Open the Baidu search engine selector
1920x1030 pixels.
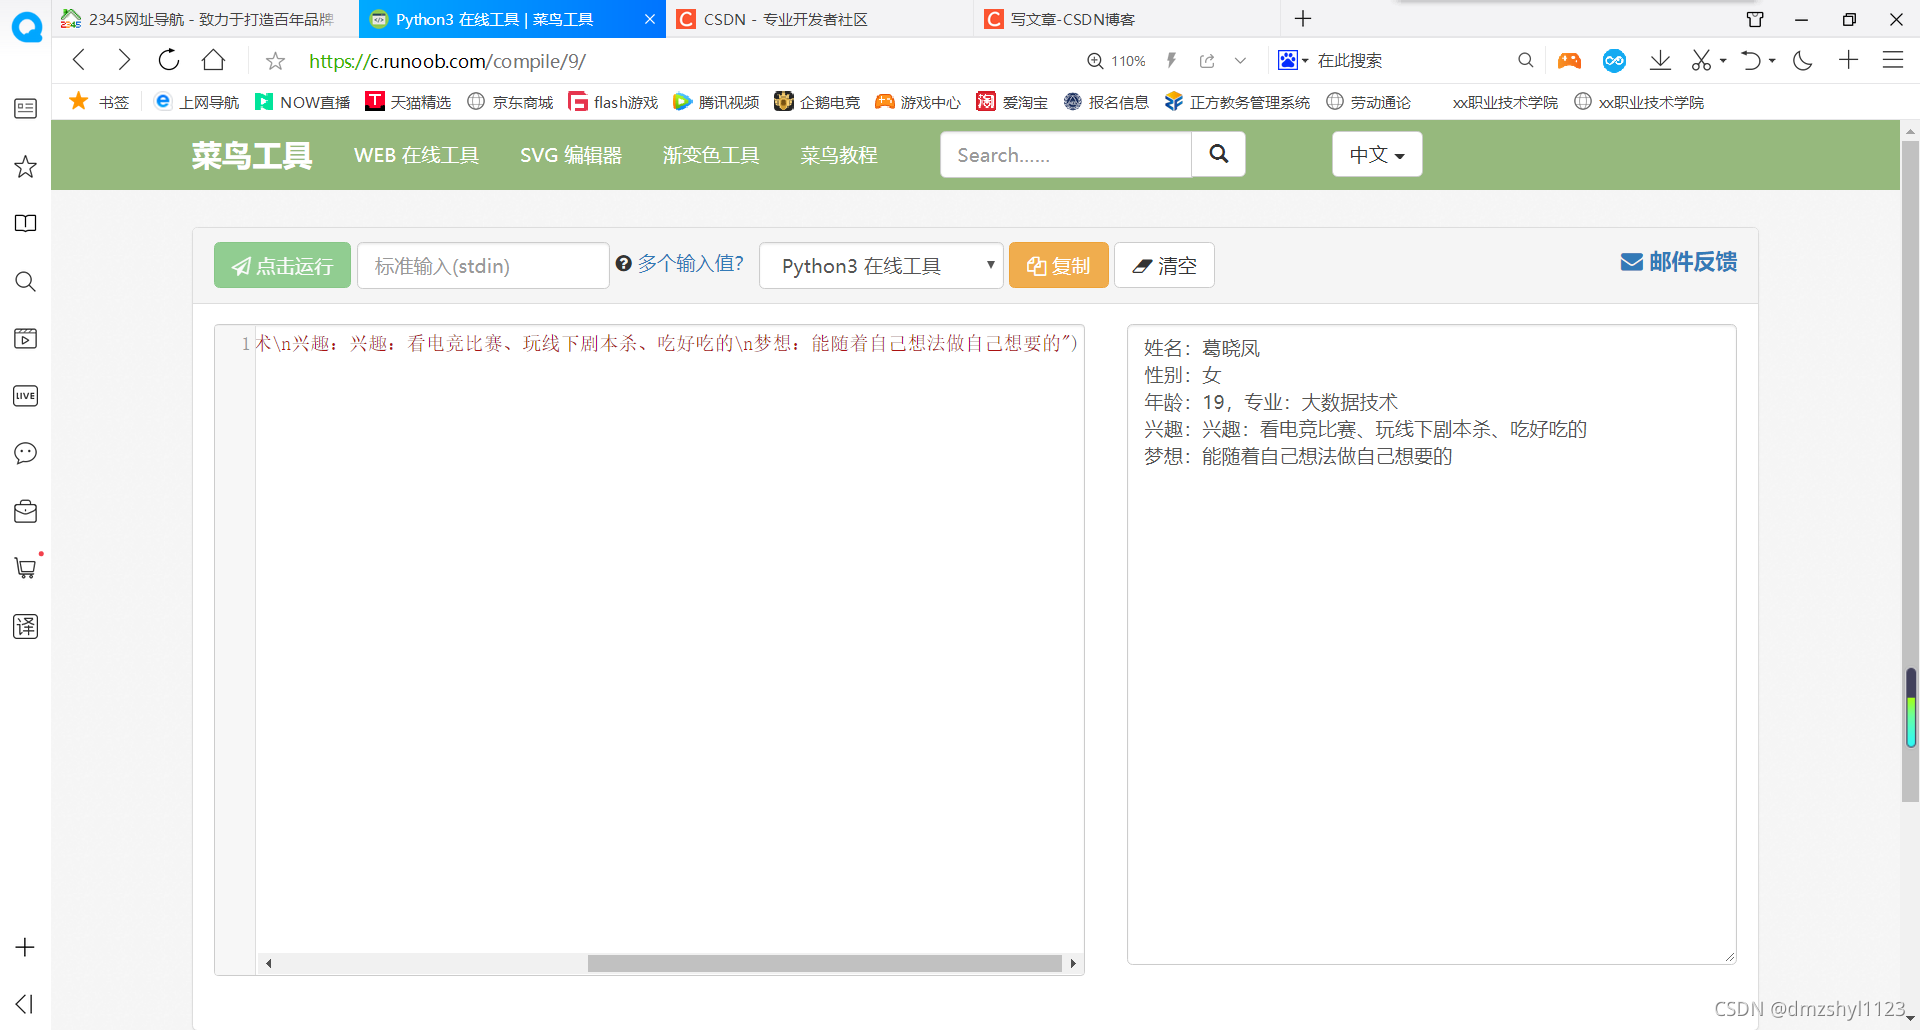[1292, 60]
